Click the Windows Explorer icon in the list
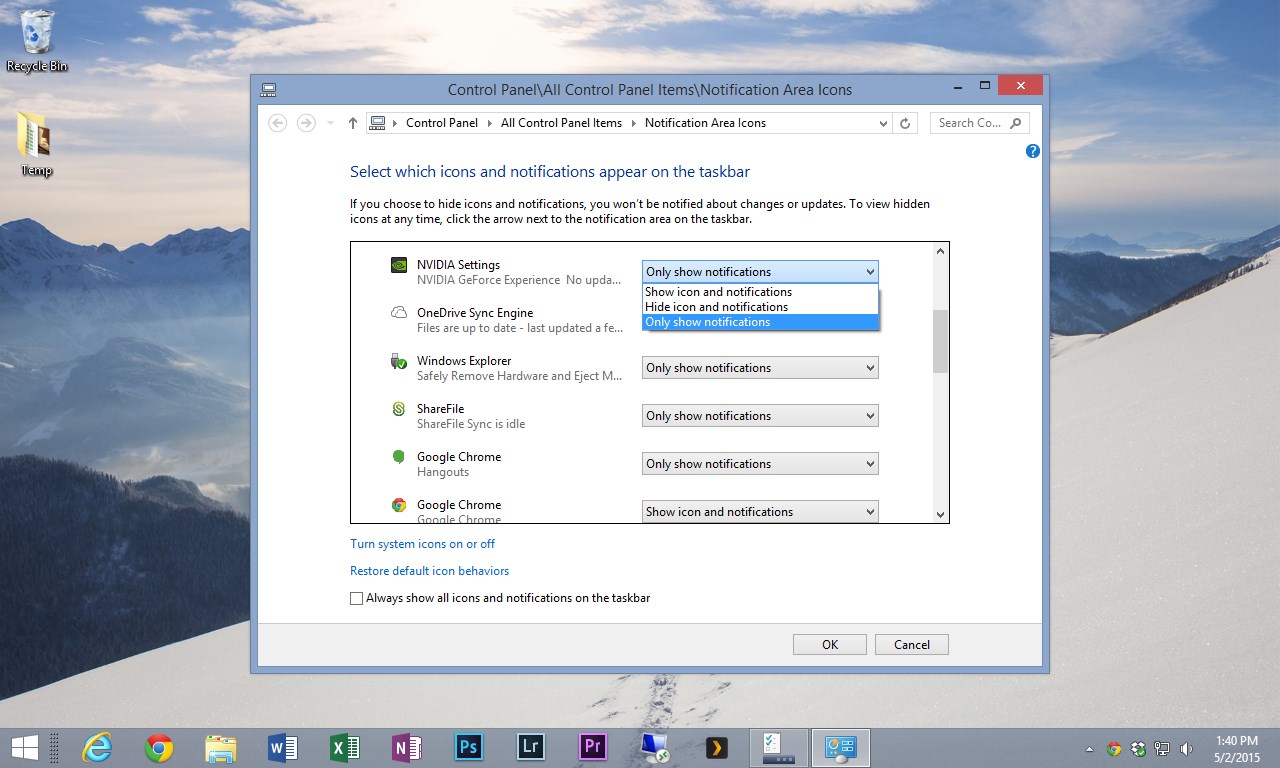 click(x=398, y=362)
